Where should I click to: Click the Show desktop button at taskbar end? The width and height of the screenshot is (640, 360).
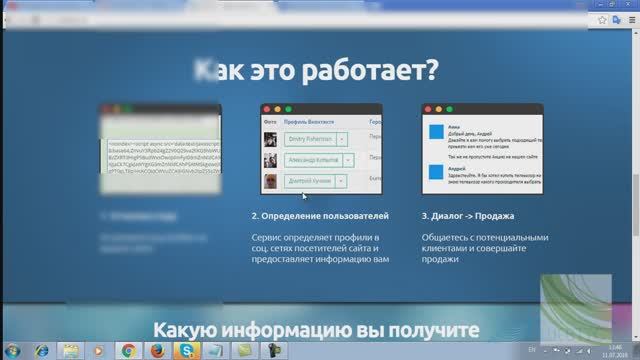636,351
